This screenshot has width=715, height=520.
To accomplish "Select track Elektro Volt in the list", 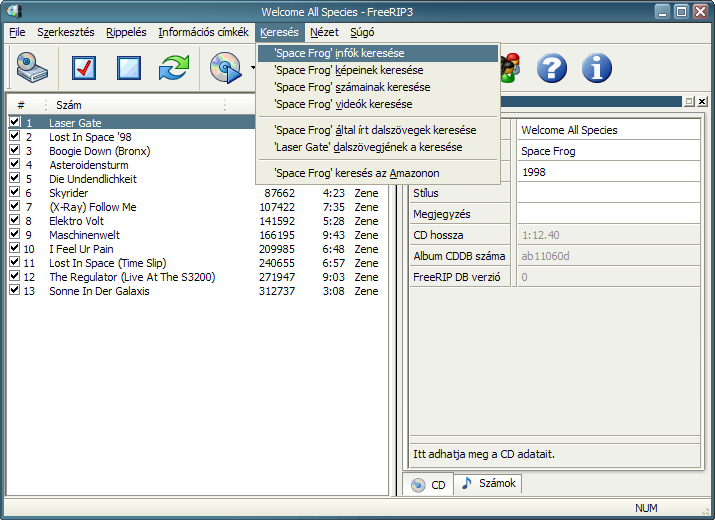I will (x=76, y=221).
